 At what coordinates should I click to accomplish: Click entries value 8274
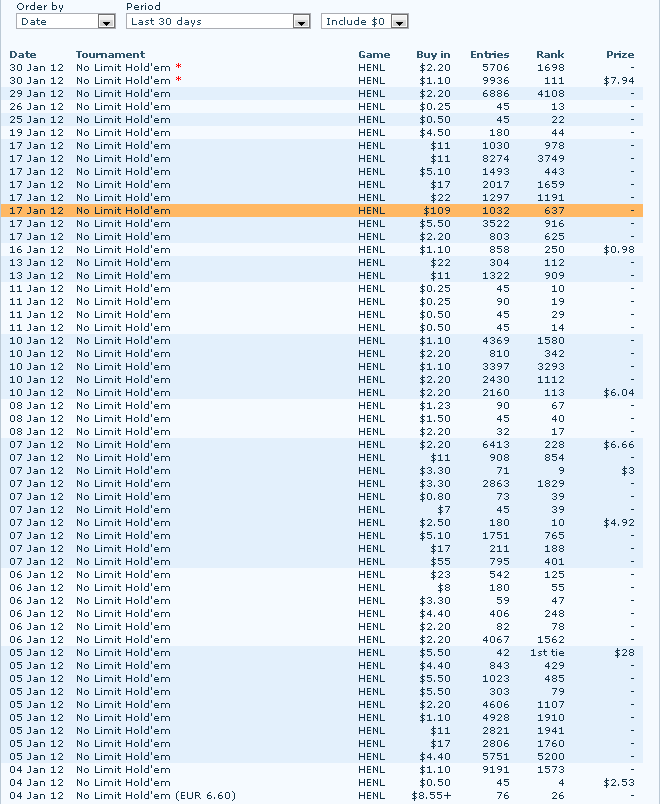click(495, 158)
